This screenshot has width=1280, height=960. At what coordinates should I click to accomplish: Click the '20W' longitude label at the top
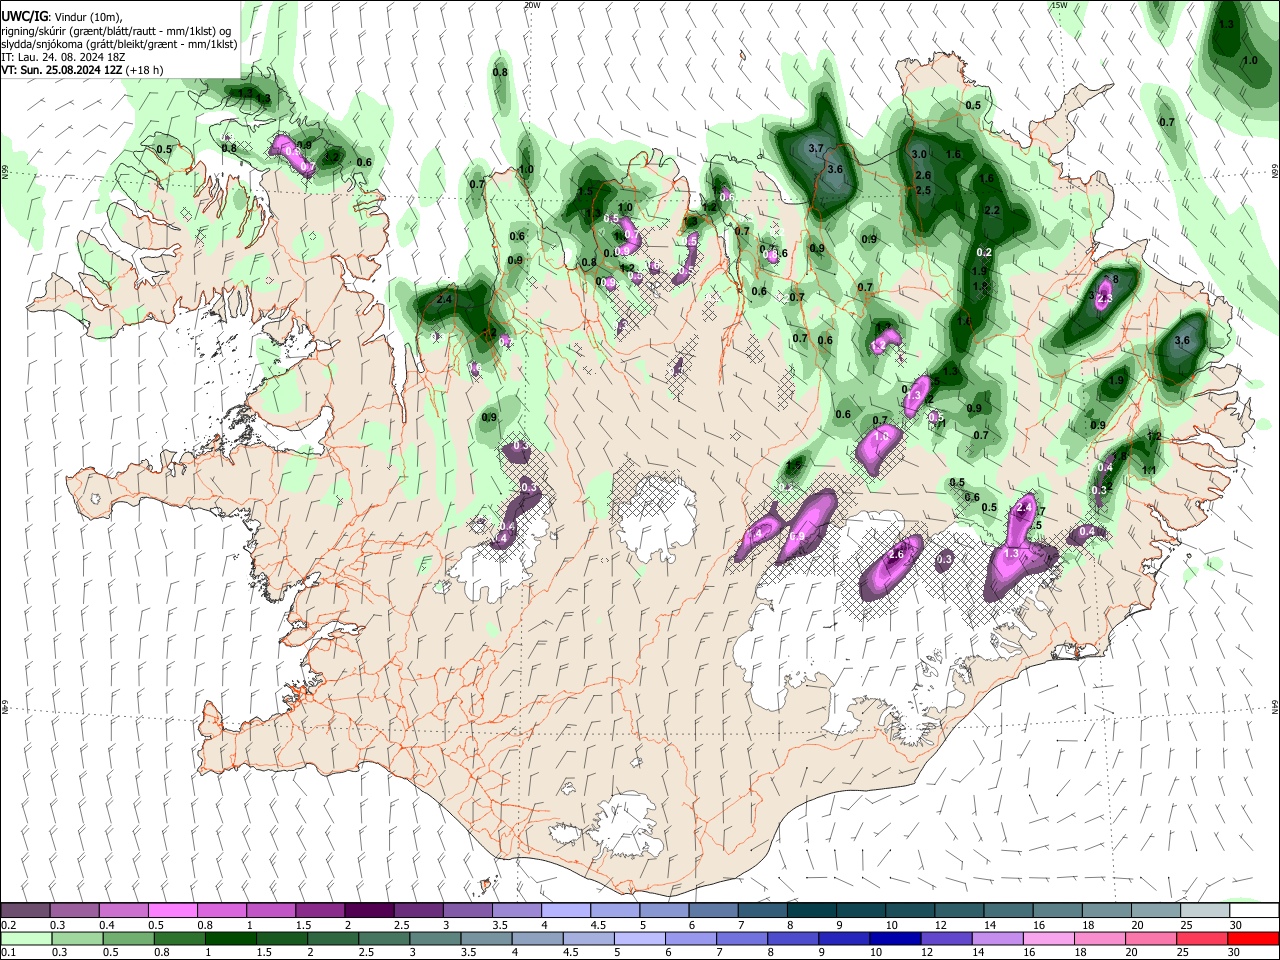click(532, 5)
